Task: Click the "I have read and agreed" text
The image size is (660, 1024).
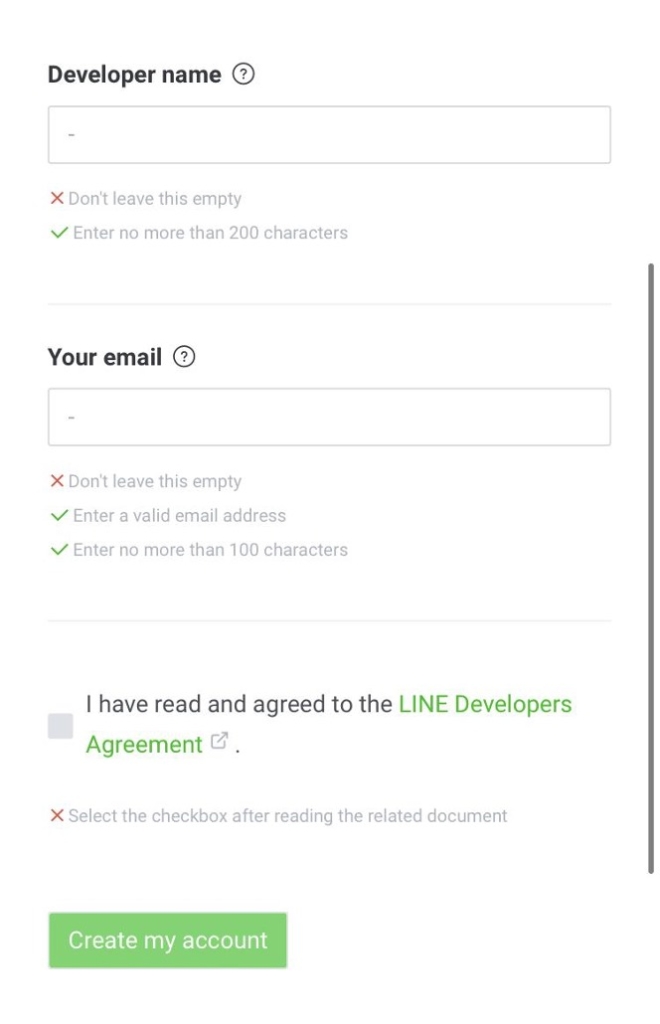Action: click(x=240, y=704)
